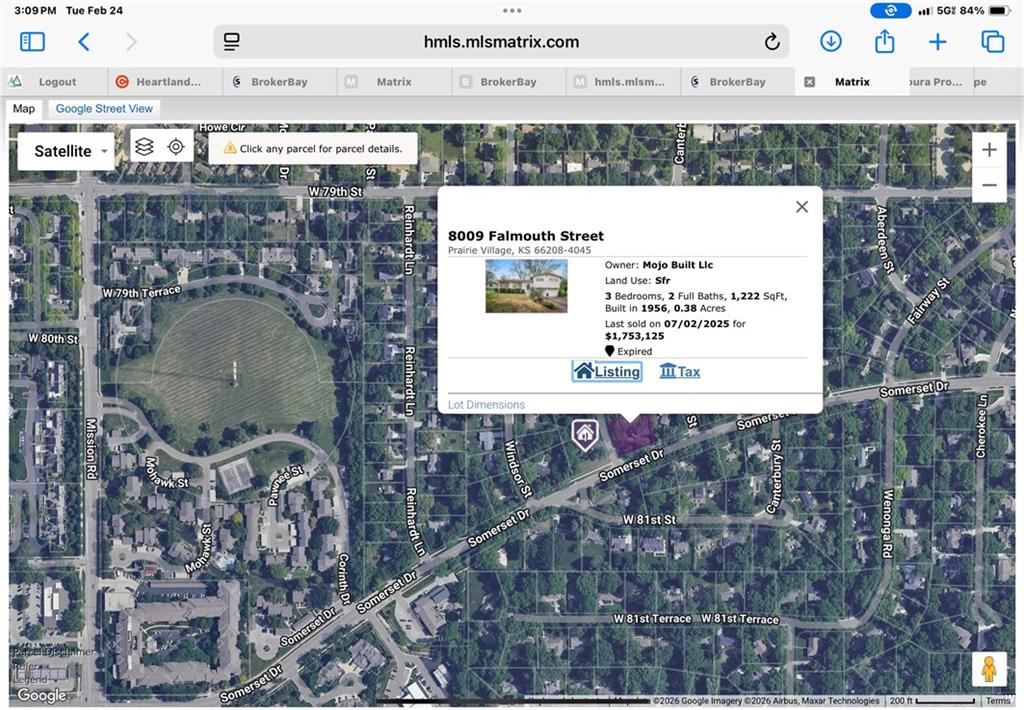Open the page reader menu in the address bar
The image size is (1024, 710).
tap(232, 42)
